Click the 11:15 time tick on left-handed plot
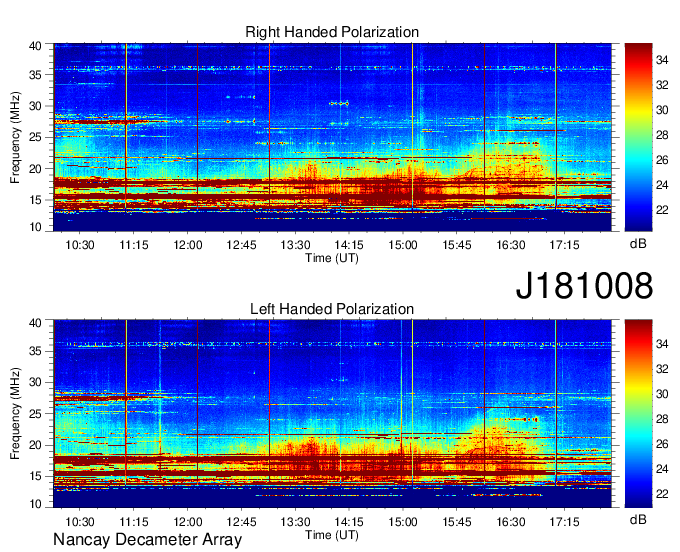The image size is (680, 552). click(x=134, y=522)
